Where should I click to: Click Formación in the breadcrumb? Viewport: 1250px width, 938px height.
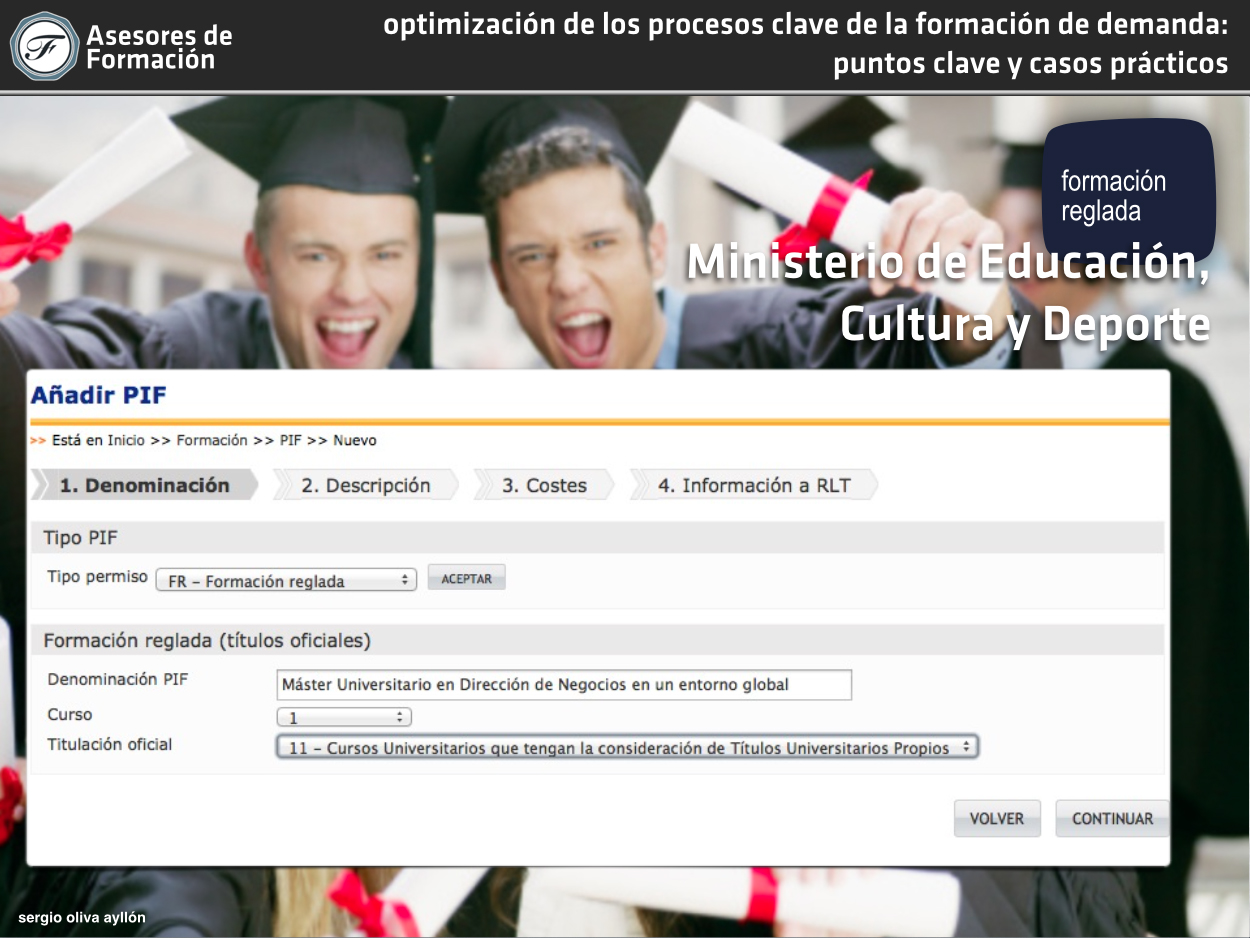(x=212, y=440)
